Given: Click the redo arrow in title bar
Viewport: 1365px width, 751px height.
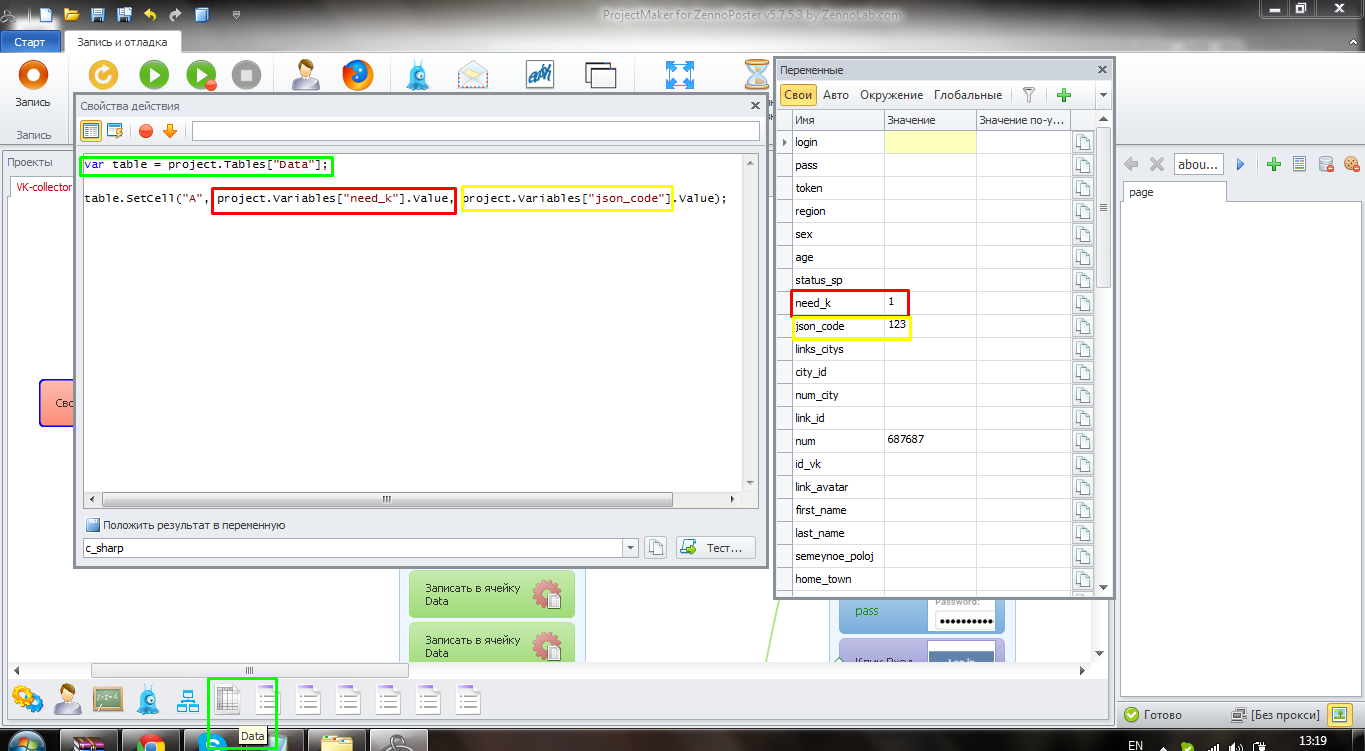Looking at the screenshot, I should (x=176, y=14).
